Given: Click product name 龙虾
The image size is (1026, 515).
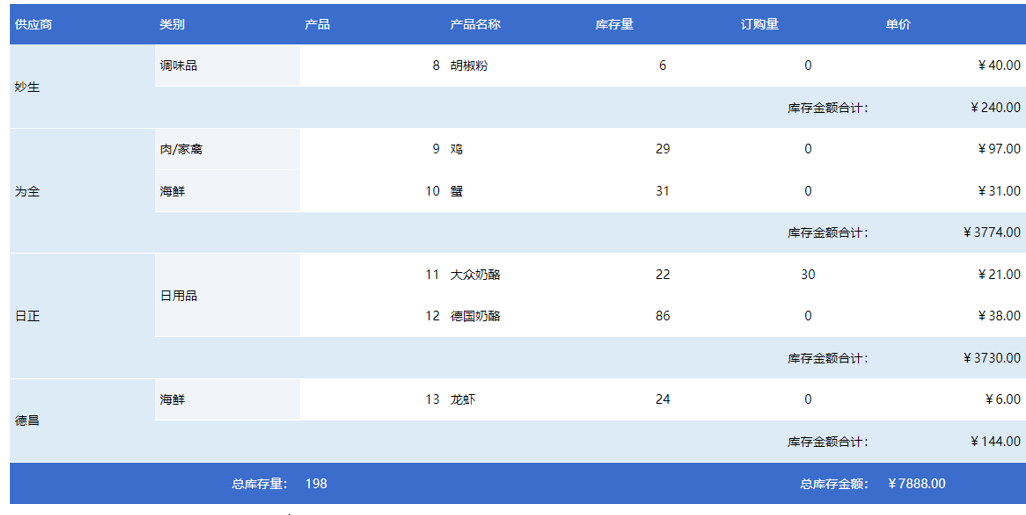Looking at the screenshot, I should [x=463, y=399].
